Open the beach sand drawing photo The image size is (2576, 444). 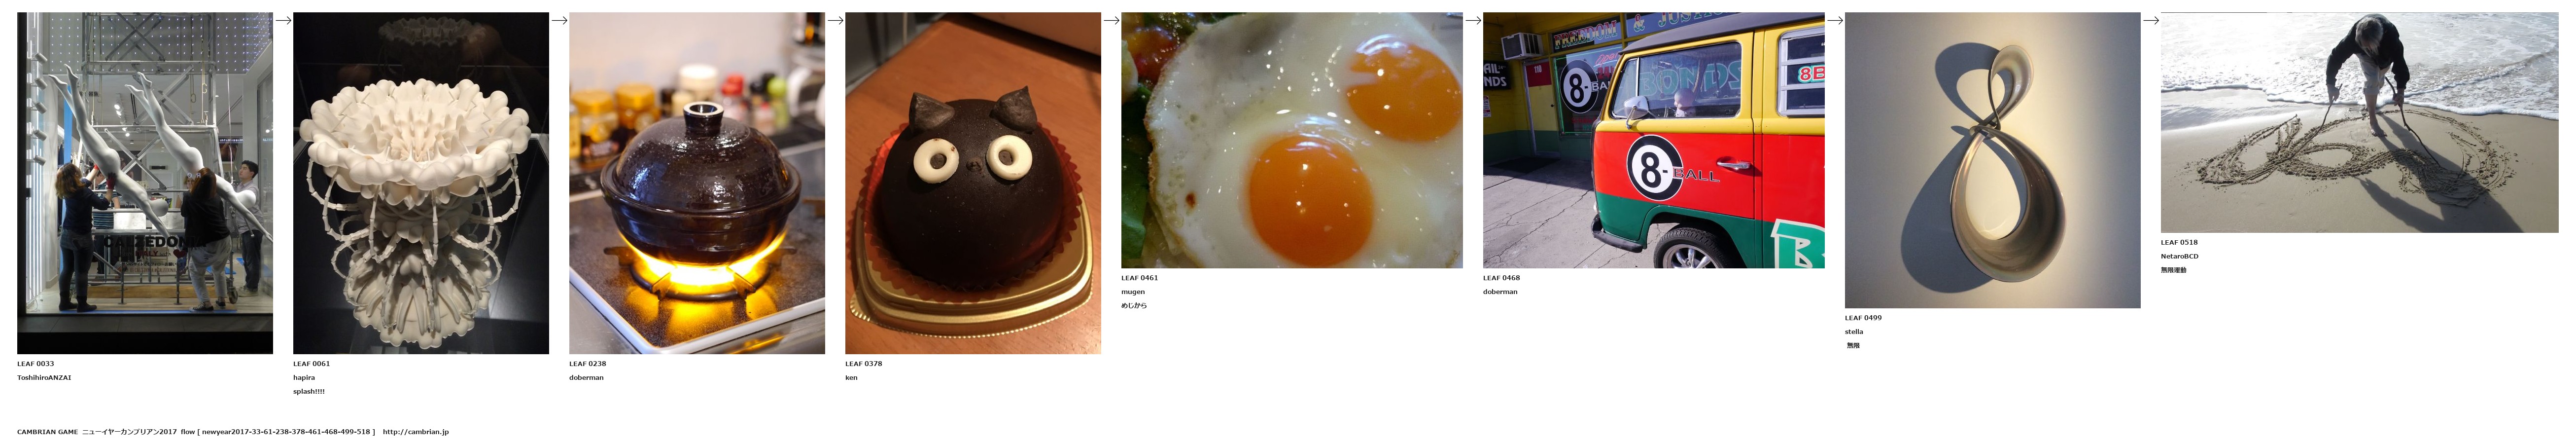[2360, 122]
